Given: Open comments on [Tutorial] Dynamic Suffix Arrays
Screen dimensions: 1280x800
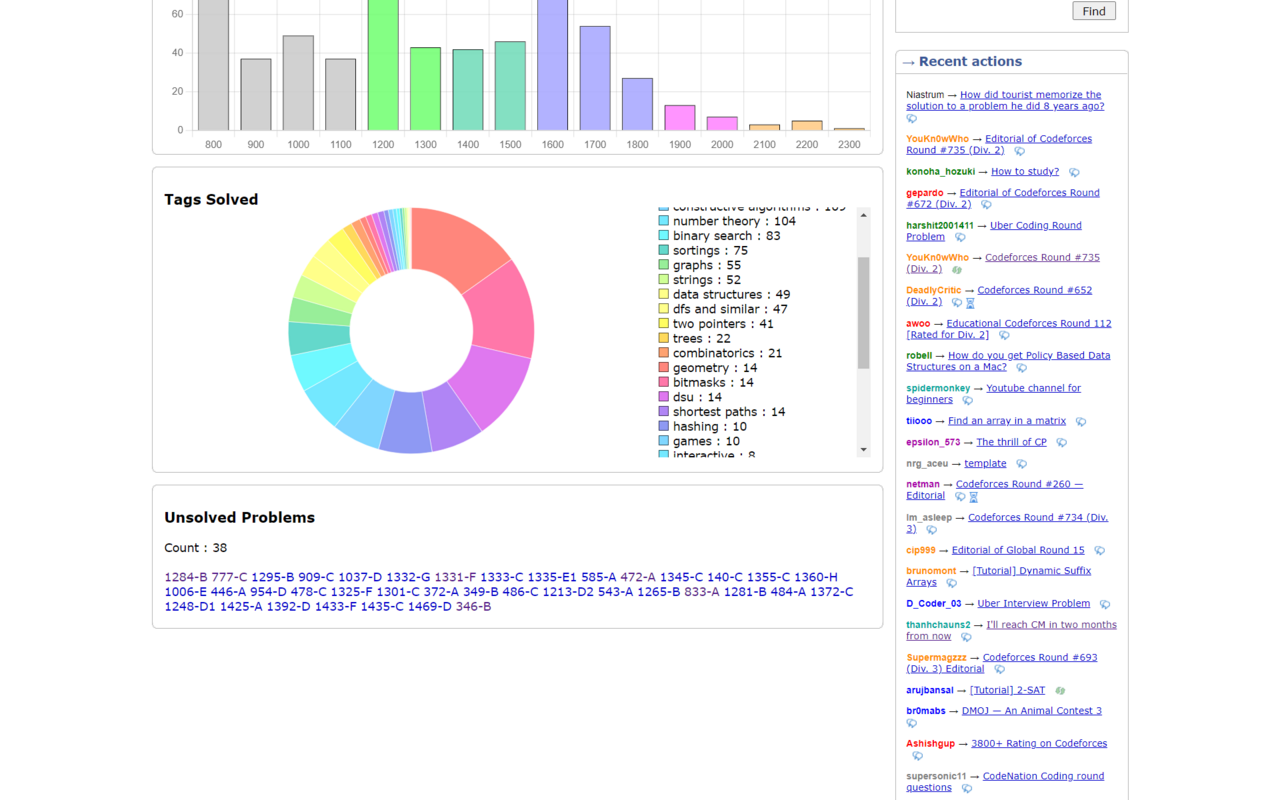Looking at the screenshot, I should pyautogui.click(x=950, y=583).
